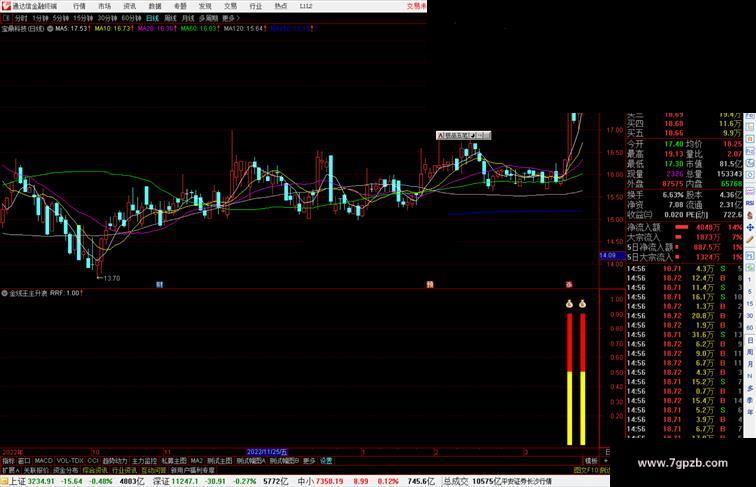Switch indicator to MA2
Viewport: 756px width, 487px height.
196,461
